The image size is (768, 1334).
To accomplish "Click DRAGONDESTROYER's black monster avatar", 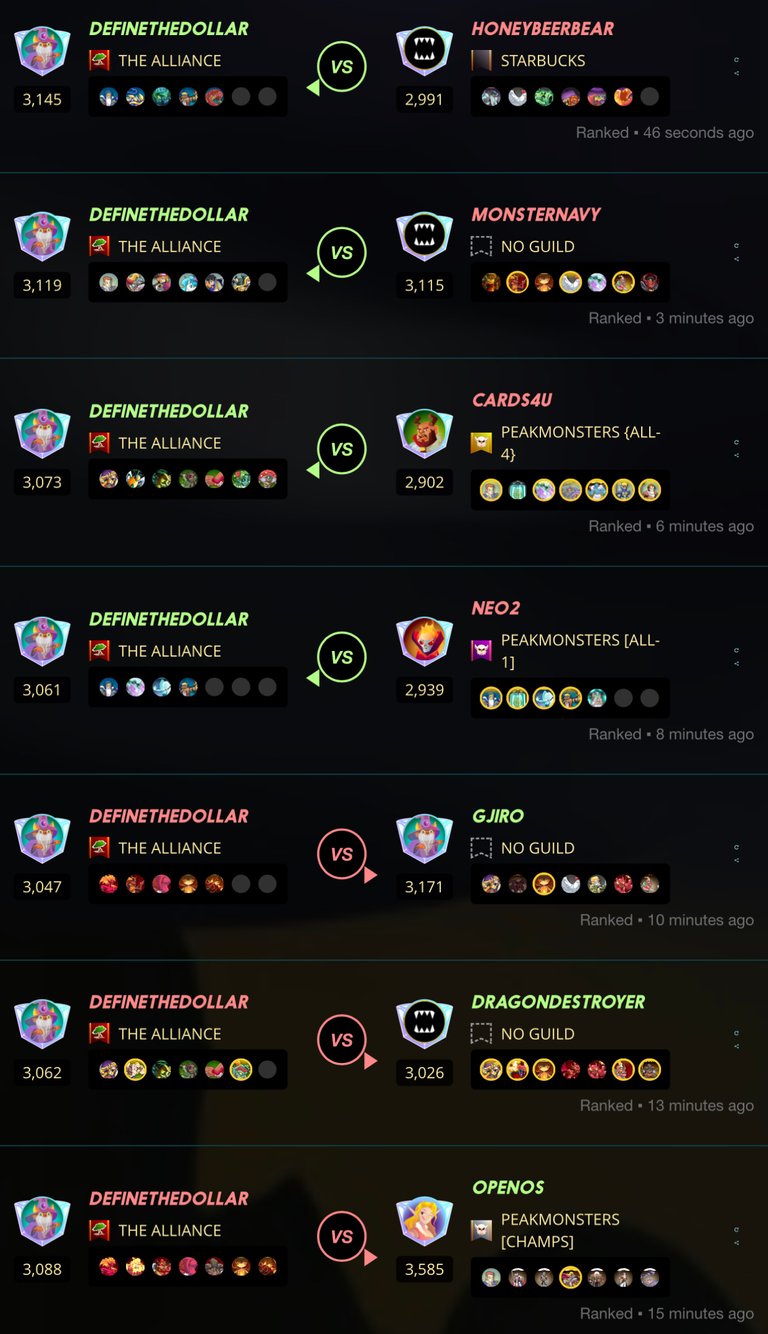I will pyautogui.click(x=424, y=1024).
